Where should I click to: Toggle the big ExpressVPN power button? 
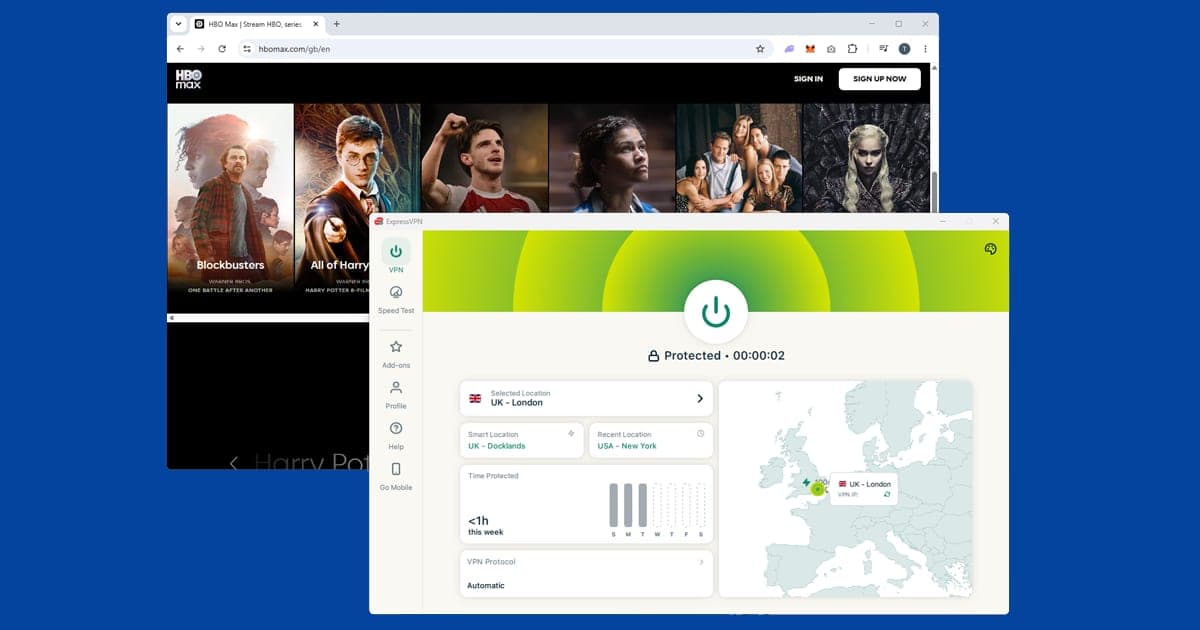[716, 313]
